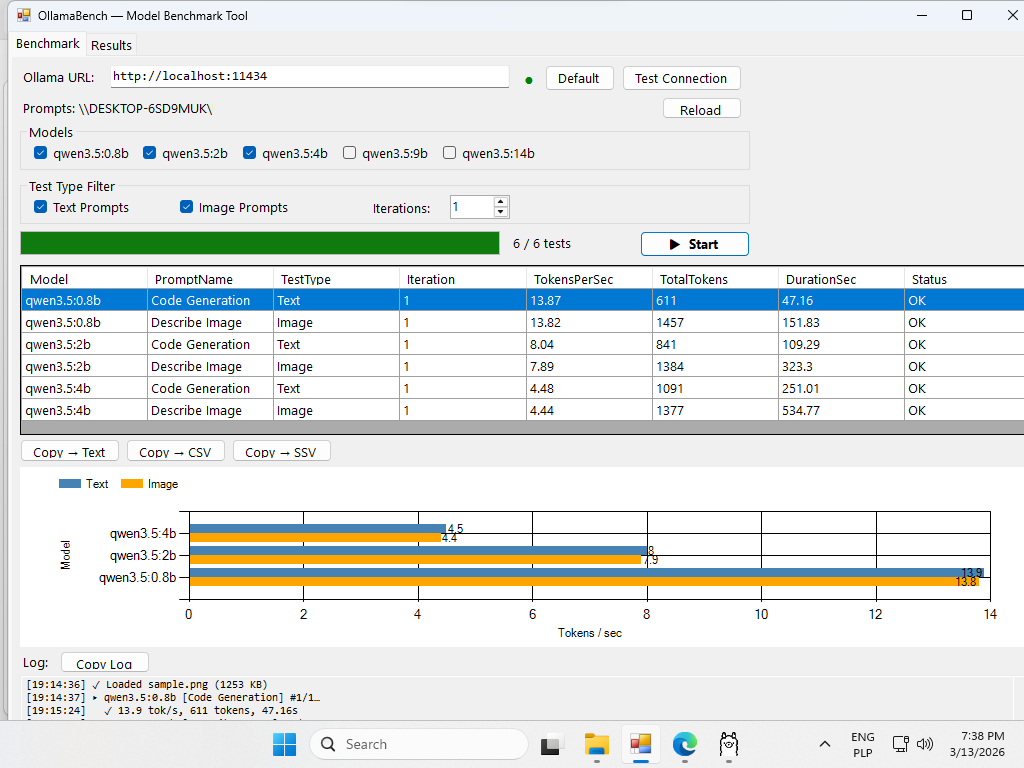The width and height of the screenshot is (1024, 768).
Task: Sort by the Status column header
Action: tap(964, 279)
